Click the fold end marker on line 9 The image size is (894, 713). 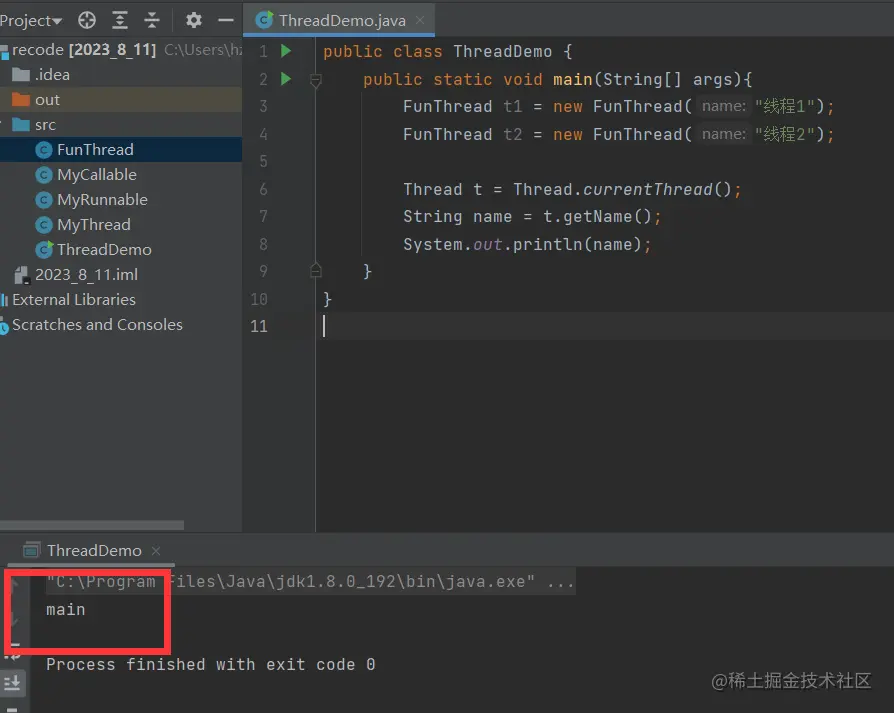[x=315, y=271]
